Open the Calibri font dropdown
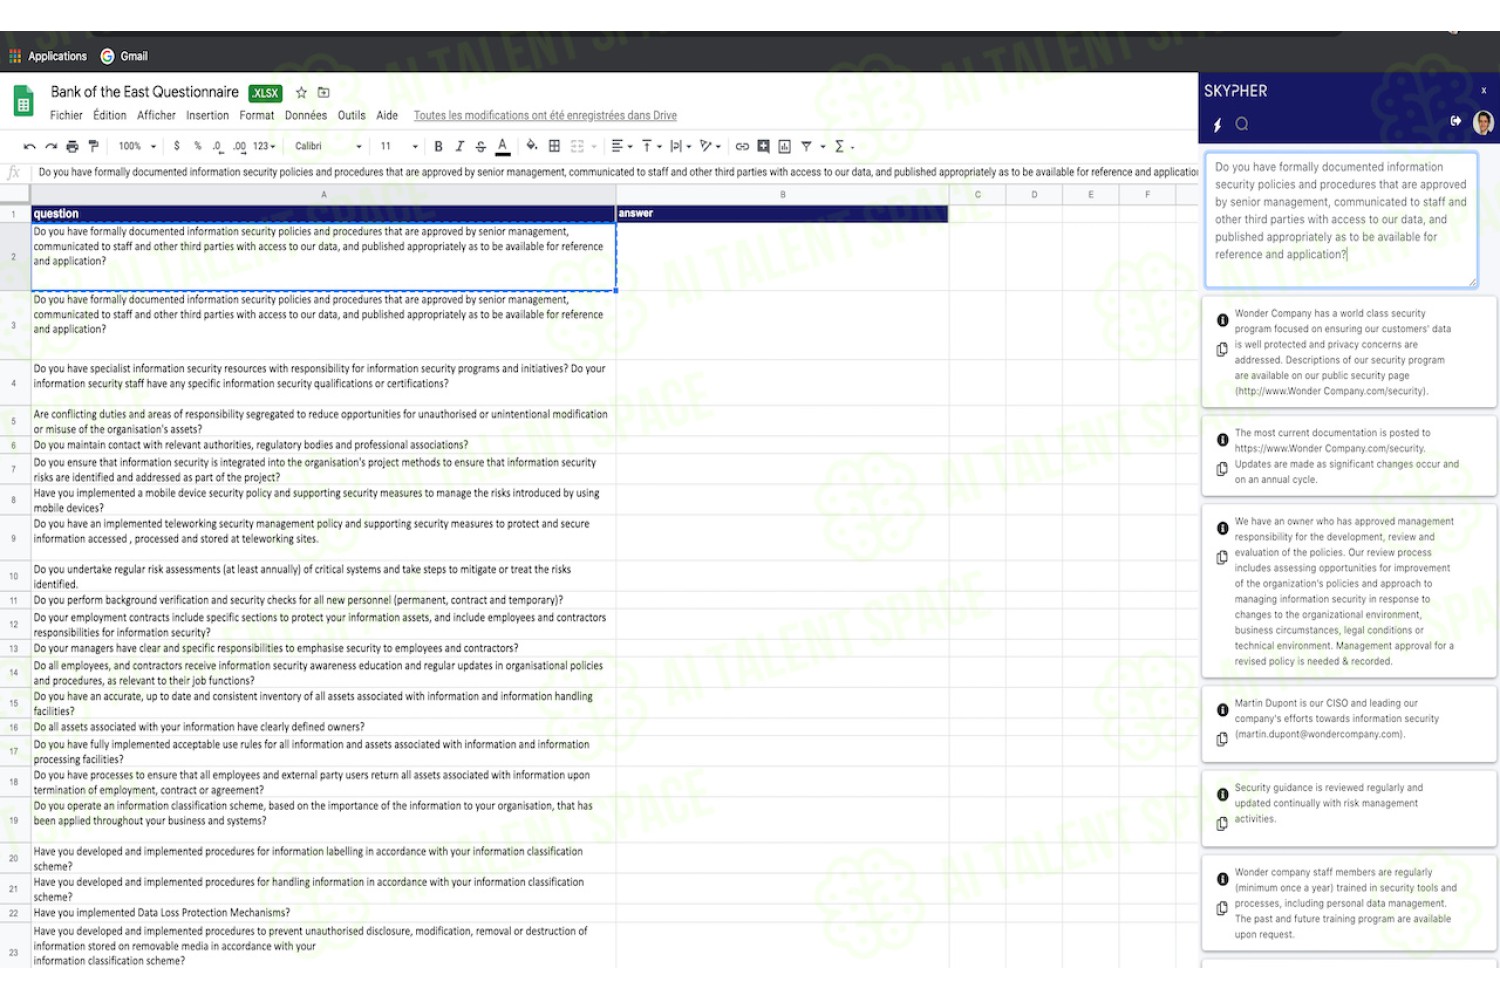Screen dimensions: 1500x1000 click(x=328, y=146)
